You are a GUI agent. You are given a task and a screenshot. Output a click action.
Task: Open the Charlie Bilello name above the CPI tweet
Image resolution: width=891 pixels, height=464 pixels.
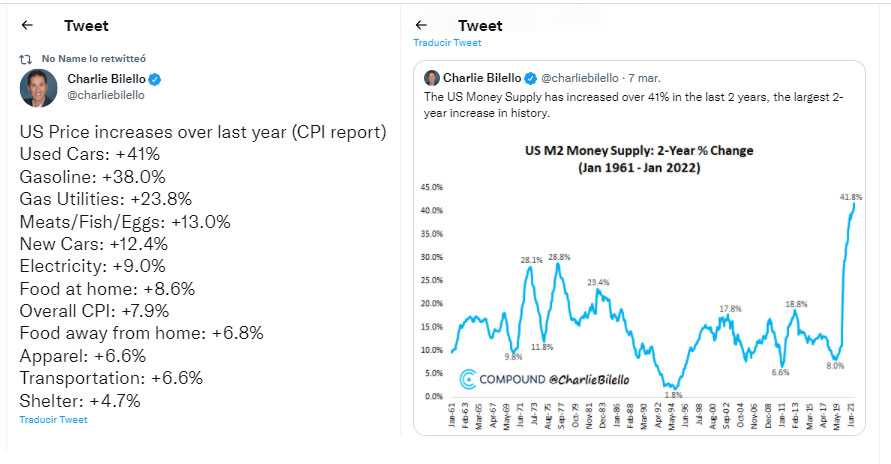107,79
